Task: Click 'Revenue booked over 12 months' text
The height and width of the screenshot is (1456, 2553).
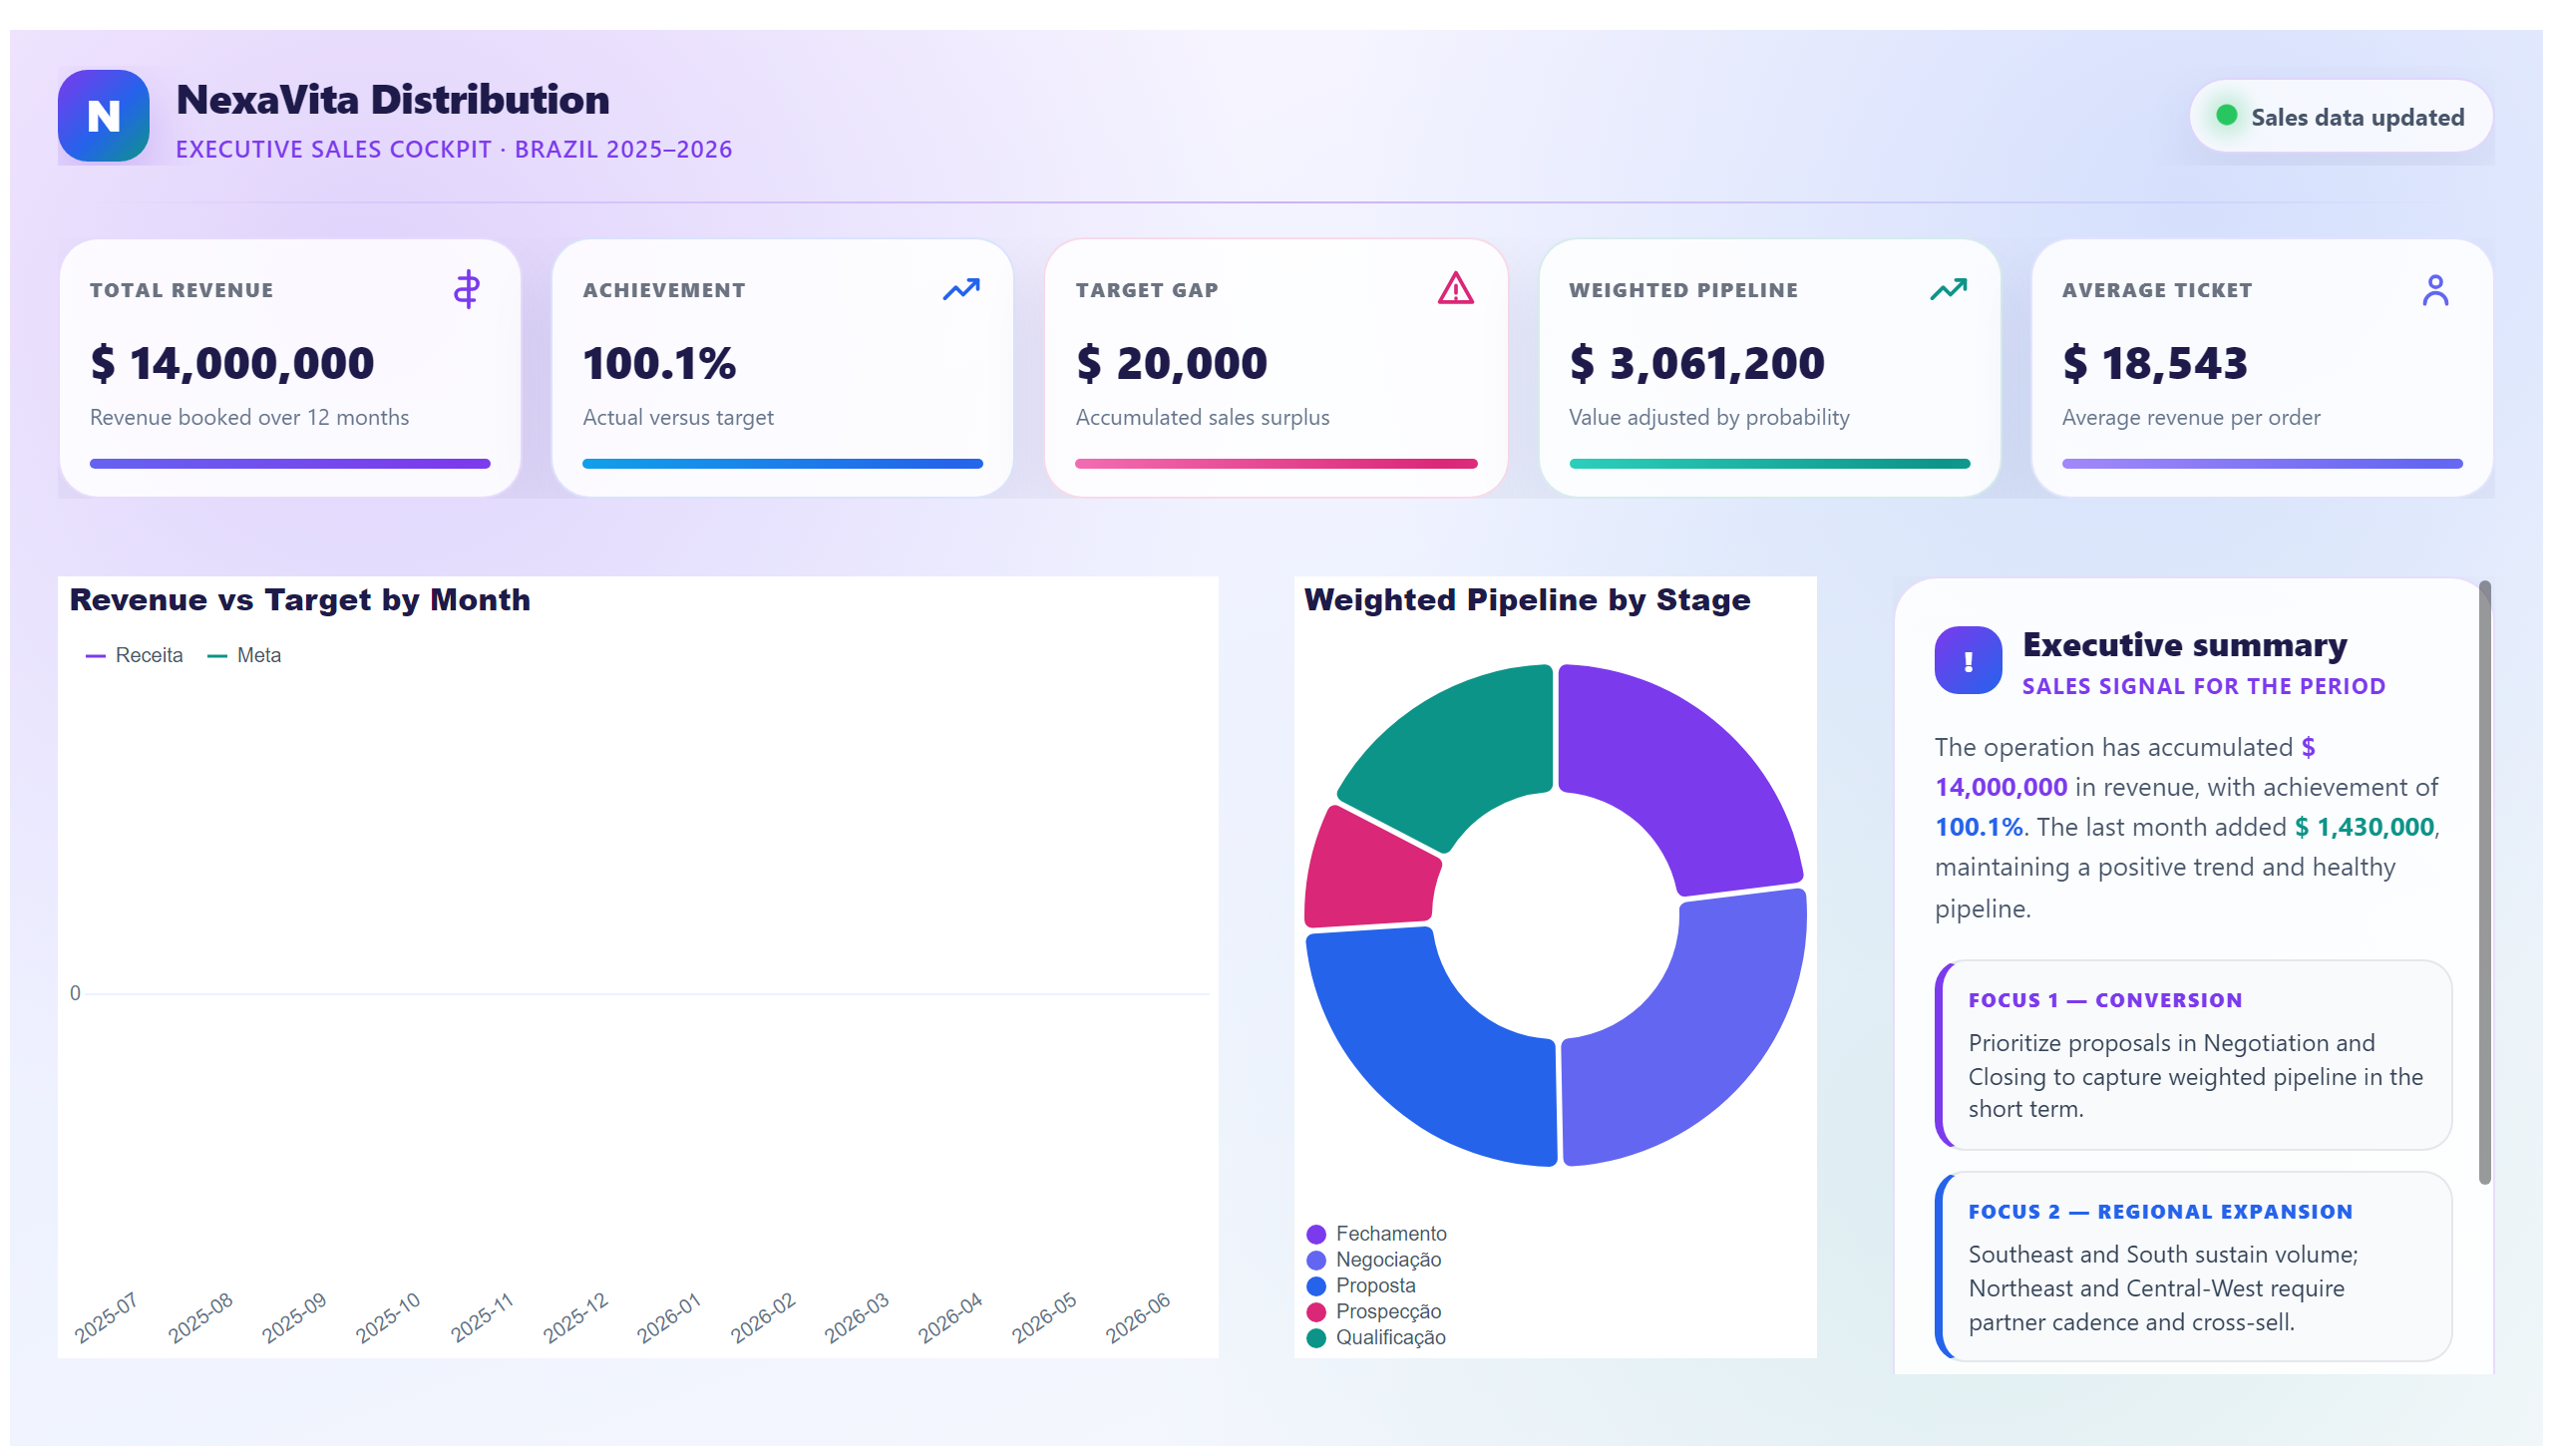Action: pos(249,417)
